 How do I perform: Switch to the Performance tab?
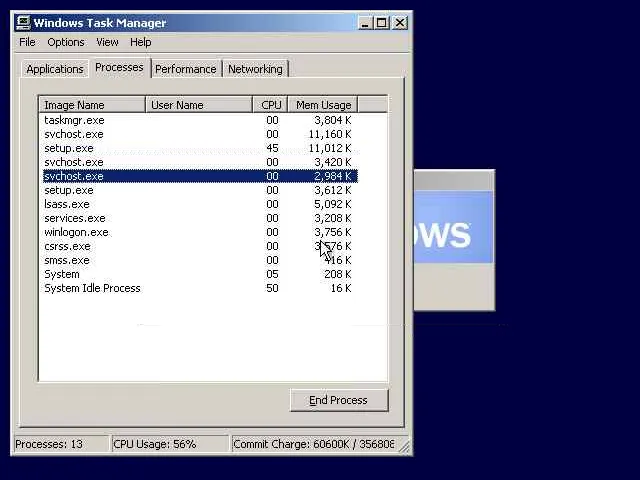coord(186,69)
